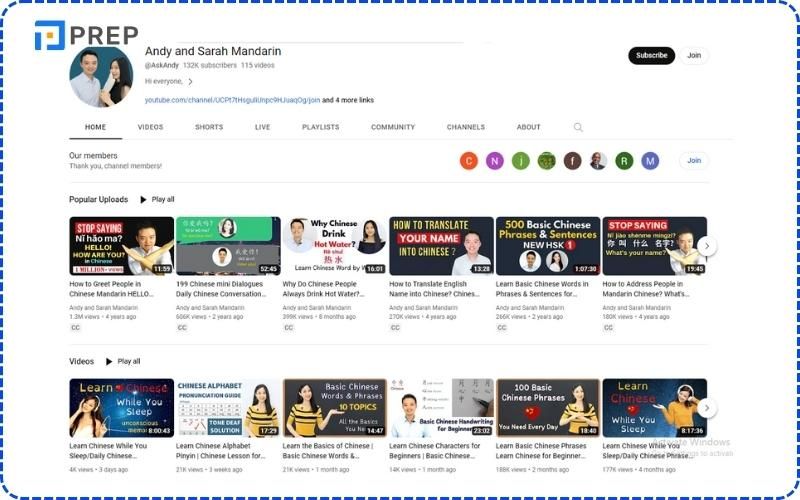Open Learn Chinese While You Sleep 8:17:36 thumbnail

tap(655, 408)
